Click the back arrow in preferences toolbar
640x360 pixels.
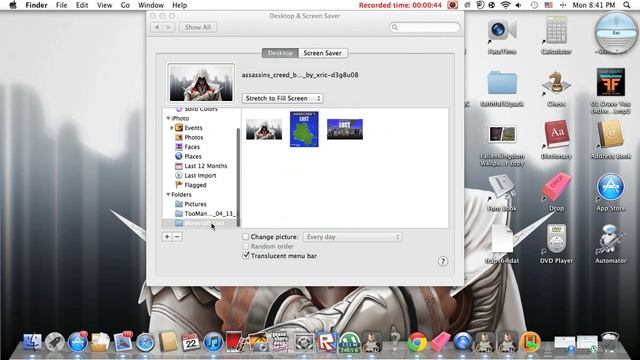tap(157, 27)
